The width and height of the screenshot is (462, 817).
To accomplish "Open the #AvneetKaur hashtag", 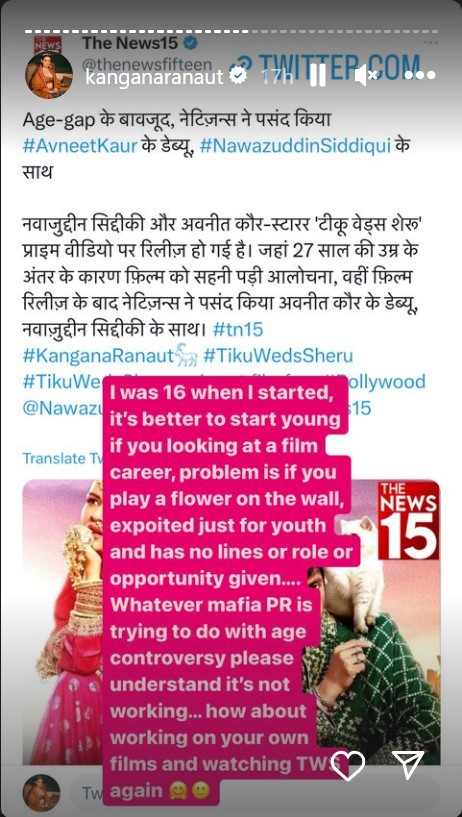I will point(80,145).
